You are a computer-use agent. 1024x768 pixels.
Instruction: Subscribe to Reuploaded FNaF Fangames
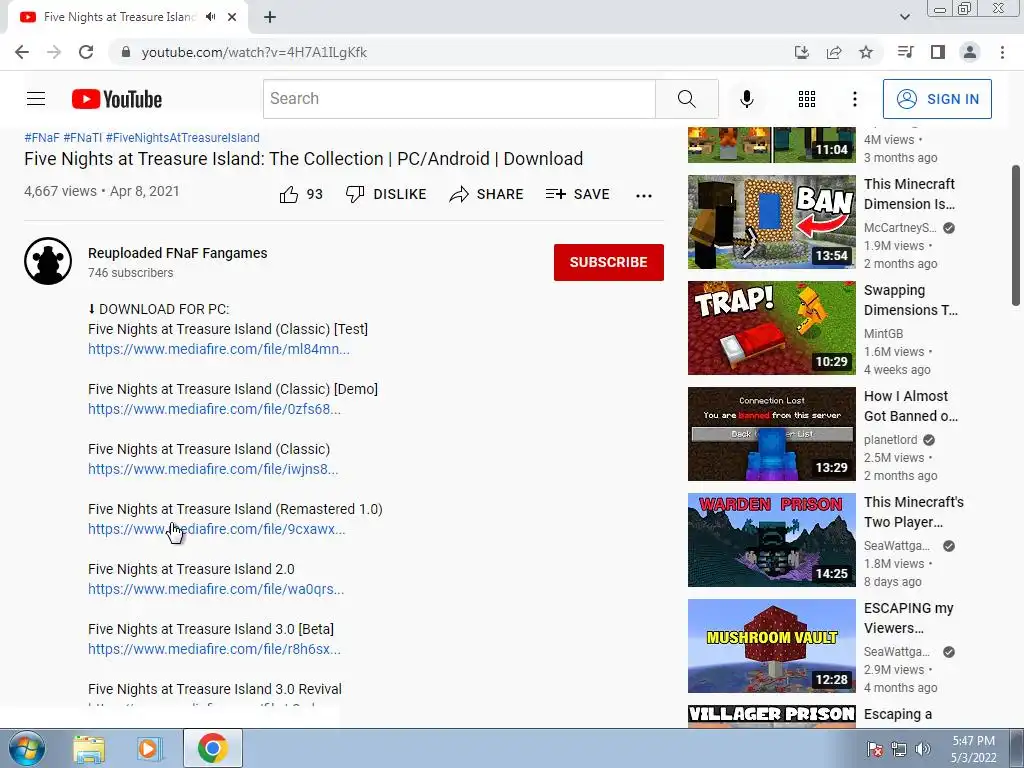pos(609,262)
